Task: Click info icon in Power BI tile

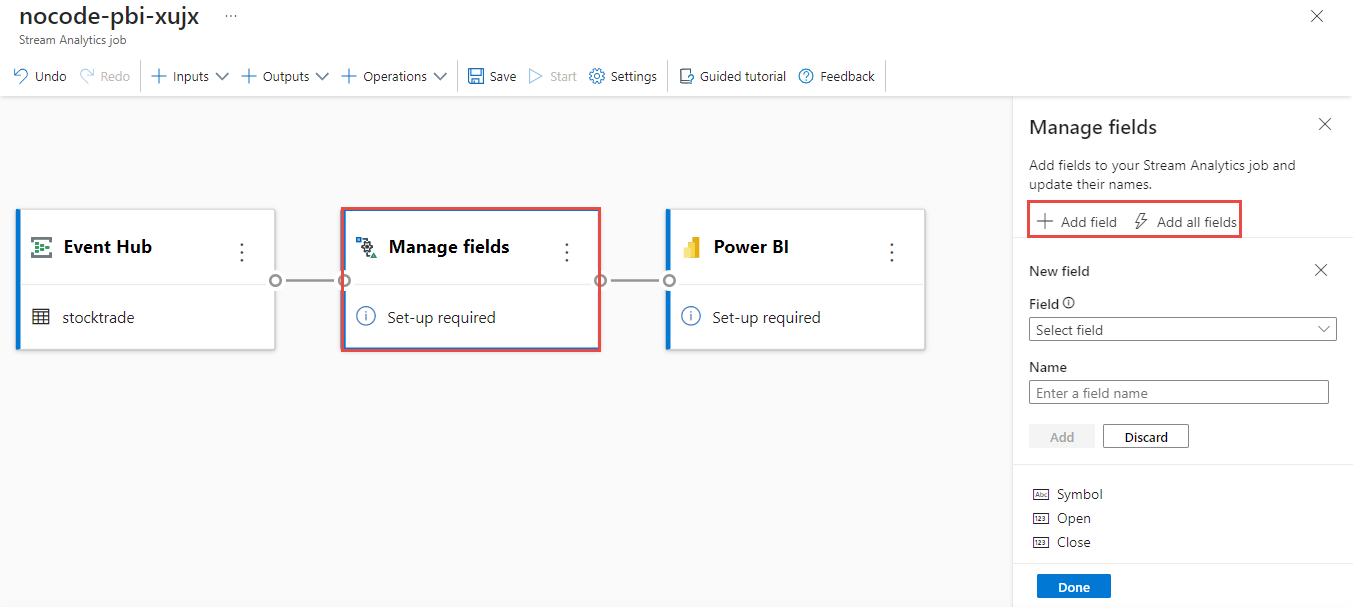Action: [691, 317]
